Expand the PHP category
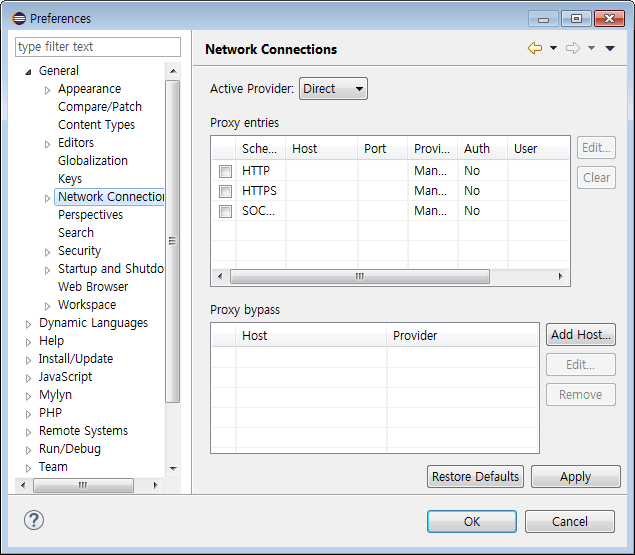This screenshot has height=555, width=635. 28,414
